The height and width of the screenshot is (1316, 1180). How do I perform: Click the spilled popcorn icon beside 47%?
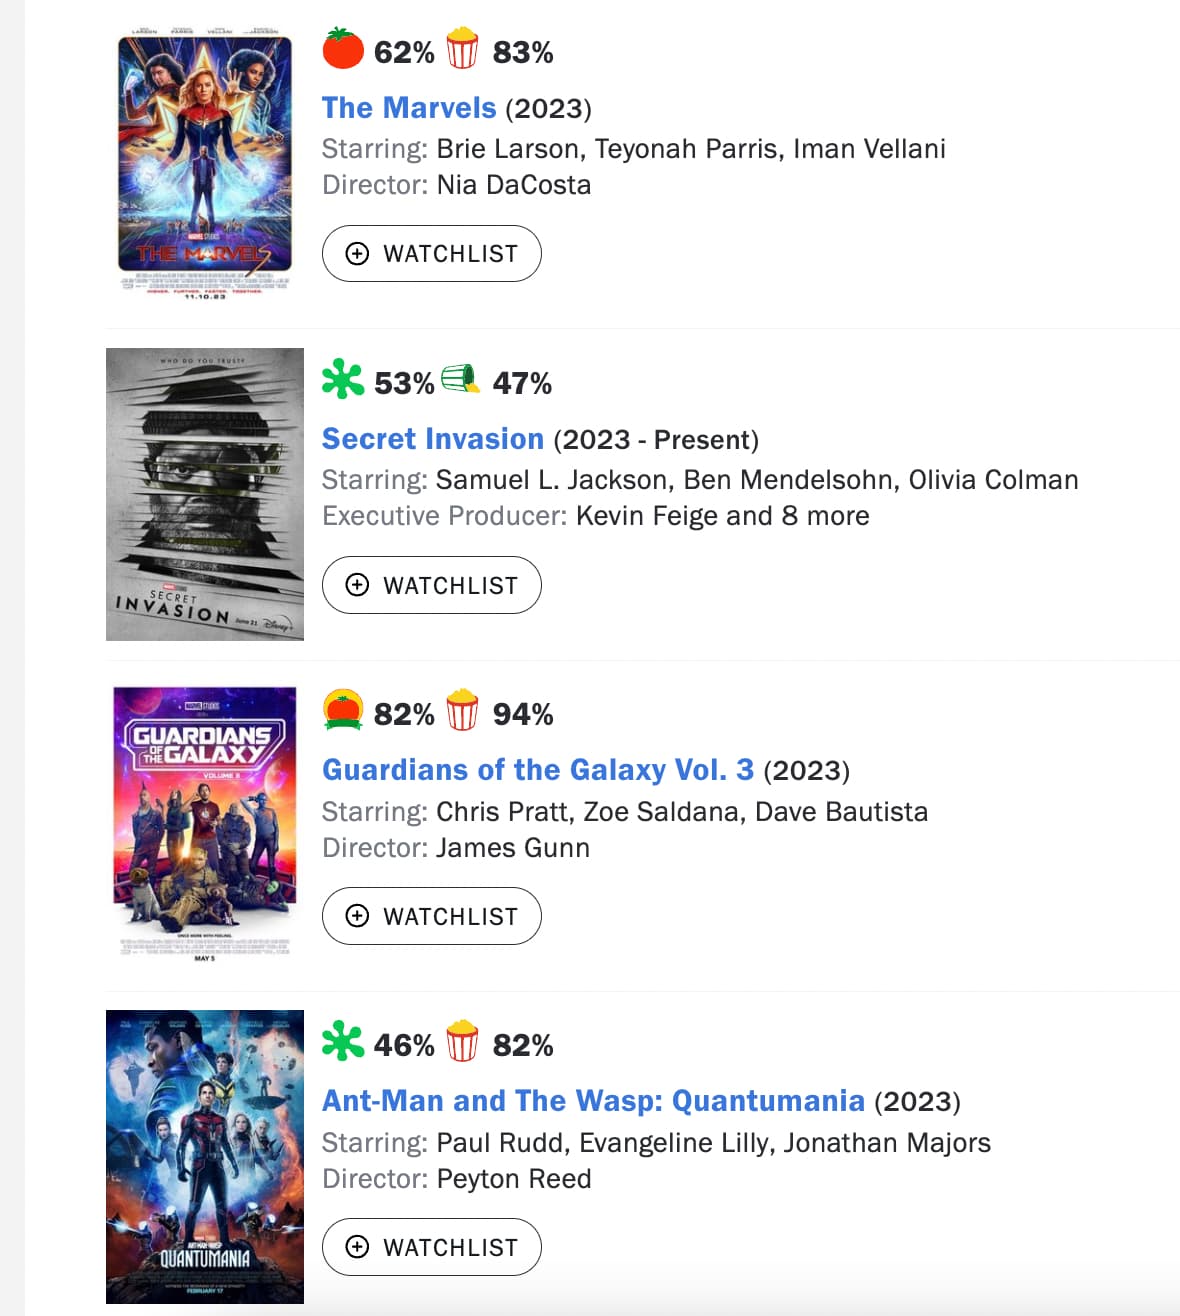[x=461, y=379]
